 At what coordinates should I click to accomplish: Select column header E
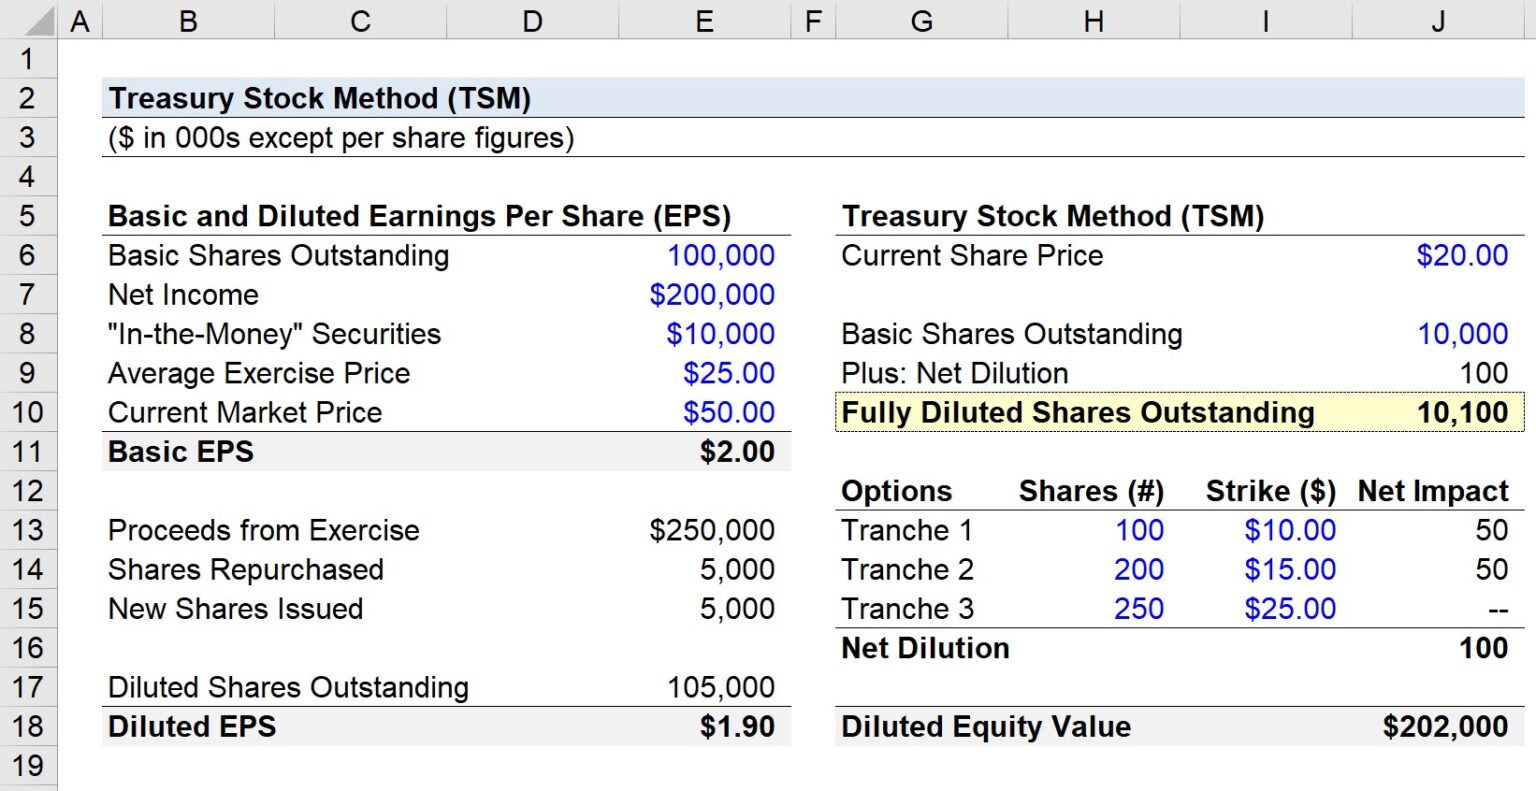coord(704,19)
